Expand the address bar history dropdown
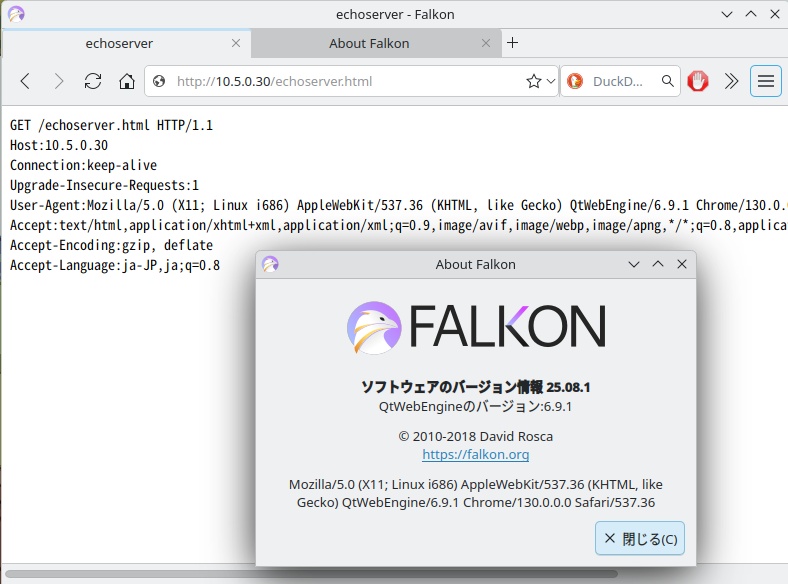This screenshot has height=584, width=788. click(x=551, y=81)
